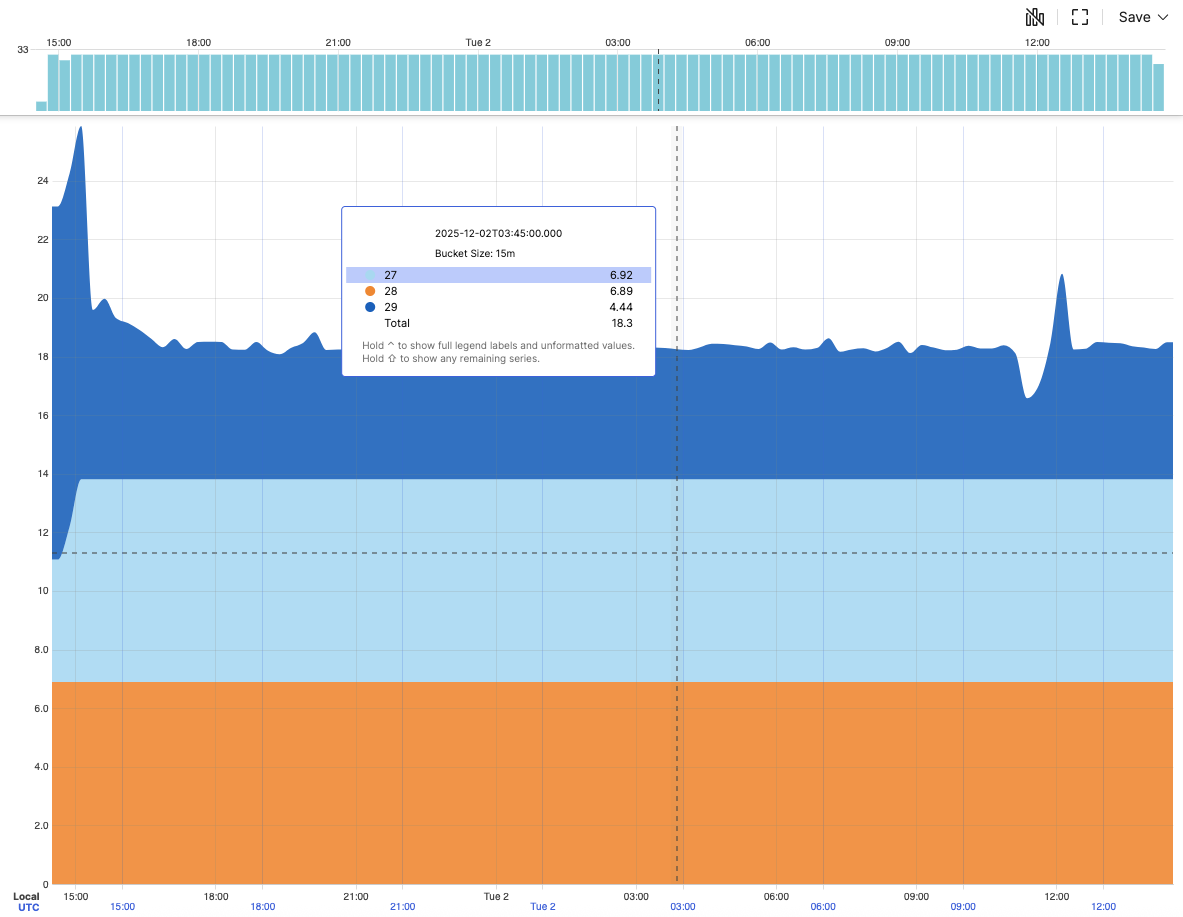1183x917 pixels.
Task: Click the hint about remaining series
Action: coord(450,358)
